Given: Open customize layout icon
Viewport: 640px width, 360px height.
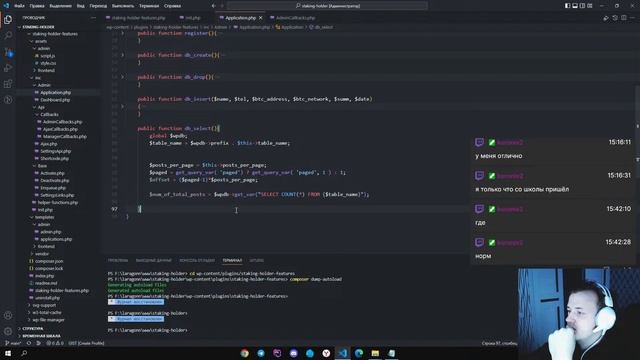Looking at the screenshot, I should [590, 6].
